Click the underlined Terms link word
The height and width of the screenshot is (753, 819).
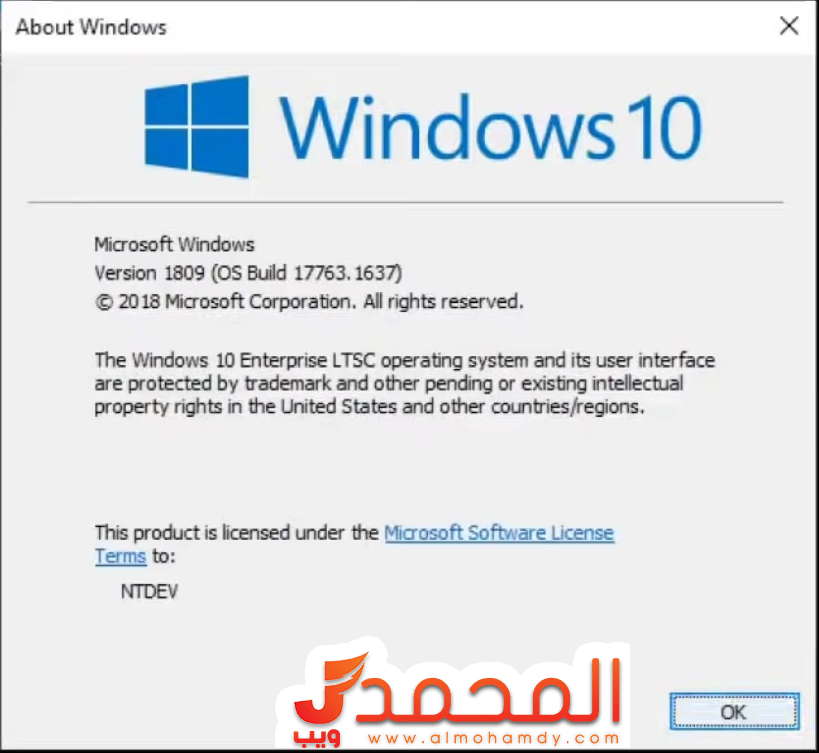[x=120, y=557]
